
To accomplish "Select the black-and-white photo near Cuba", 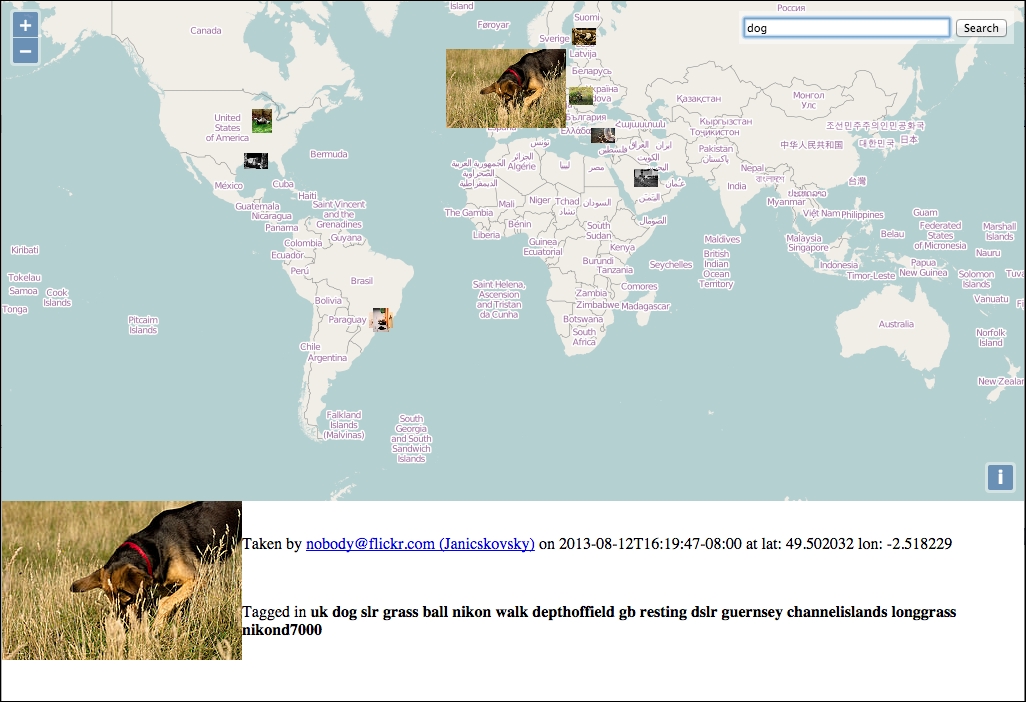I will pyautogui.click(x=256, y=160).
